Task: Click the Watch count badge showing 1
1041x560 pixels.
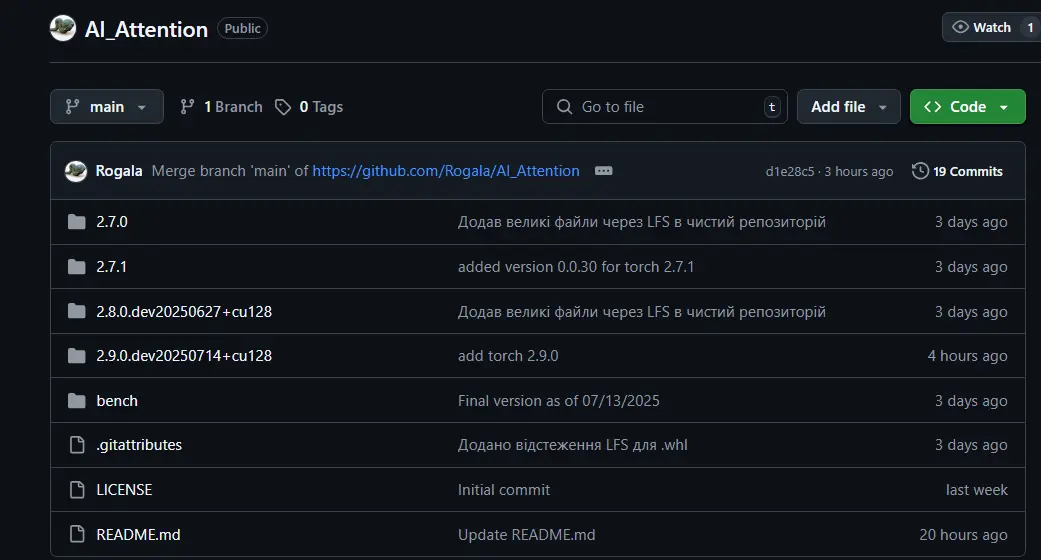Action: coord(1030,27)
